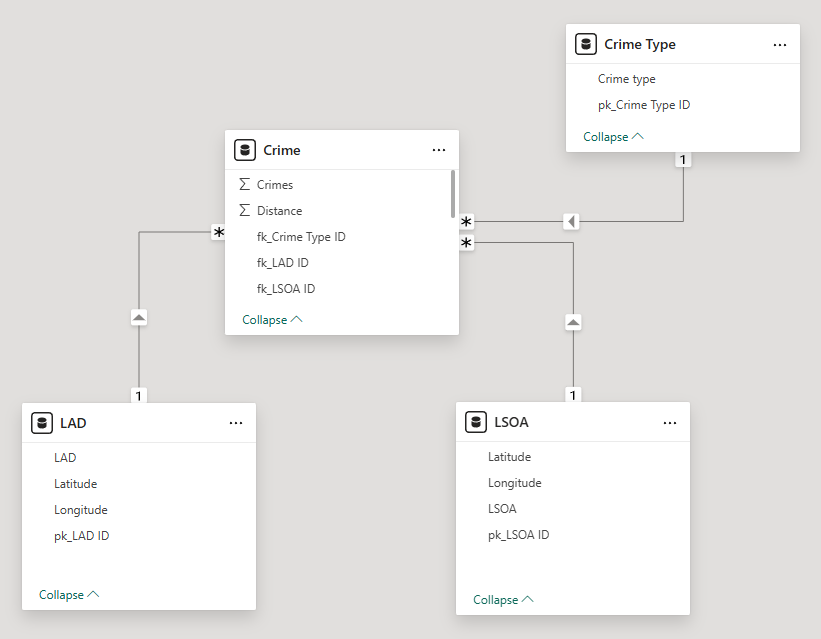
Task: Collapse the LSOA table card
Action: coord(503,600)
